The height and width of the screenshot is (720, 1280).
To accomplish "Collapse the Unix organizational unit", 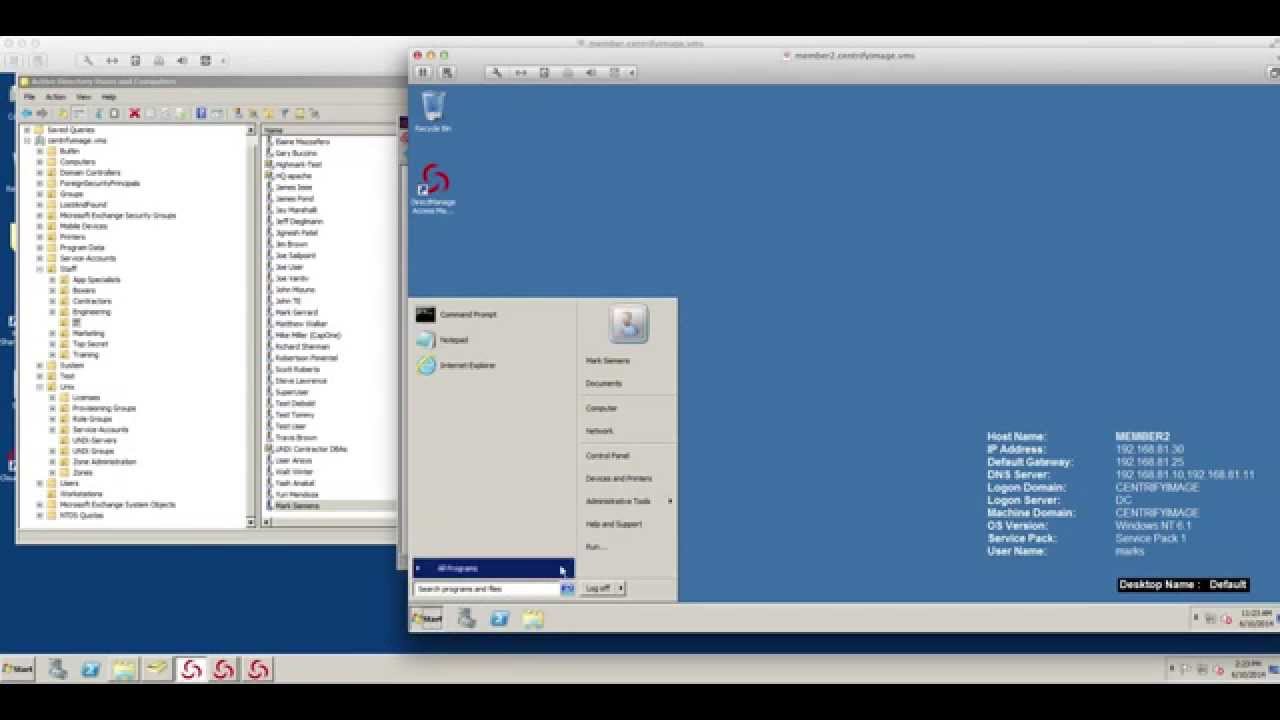I will (40, 387).
